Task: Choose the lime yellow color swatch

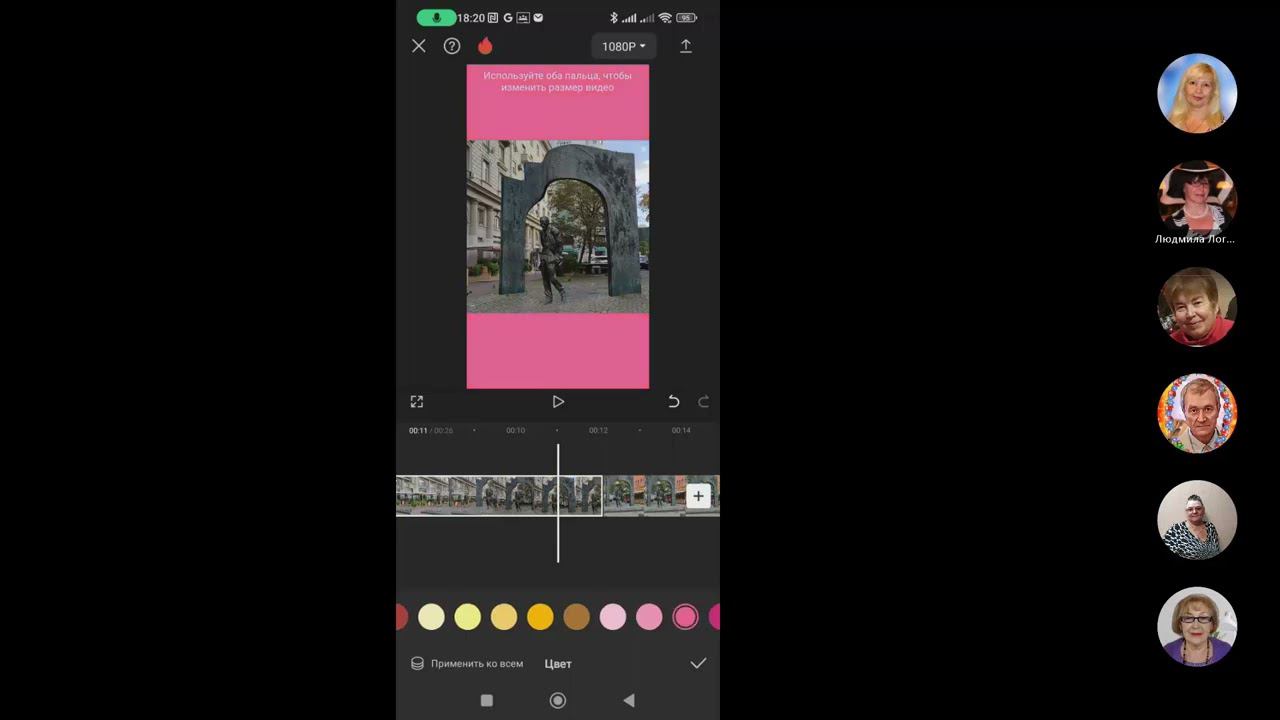Action: coord(467,617)
